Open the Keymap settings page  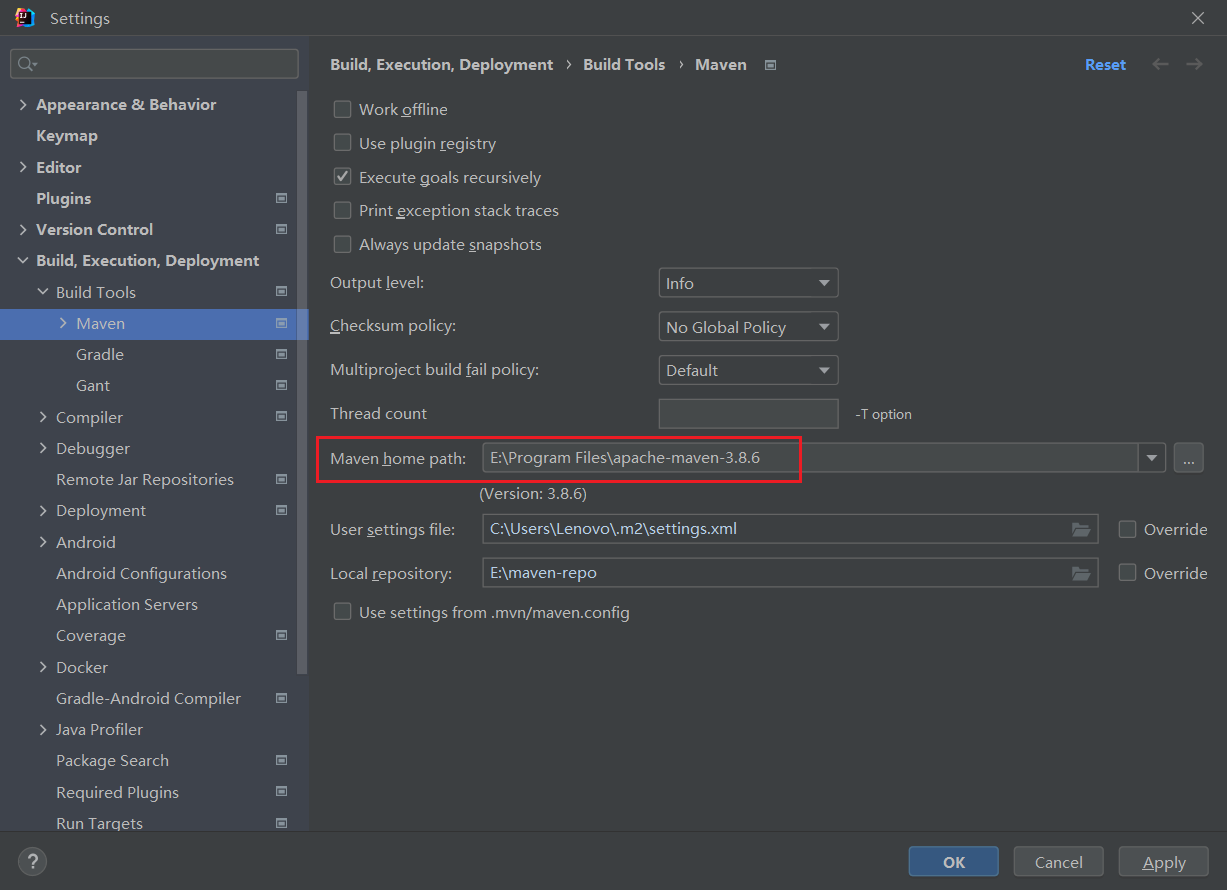(x=67, y=135)
